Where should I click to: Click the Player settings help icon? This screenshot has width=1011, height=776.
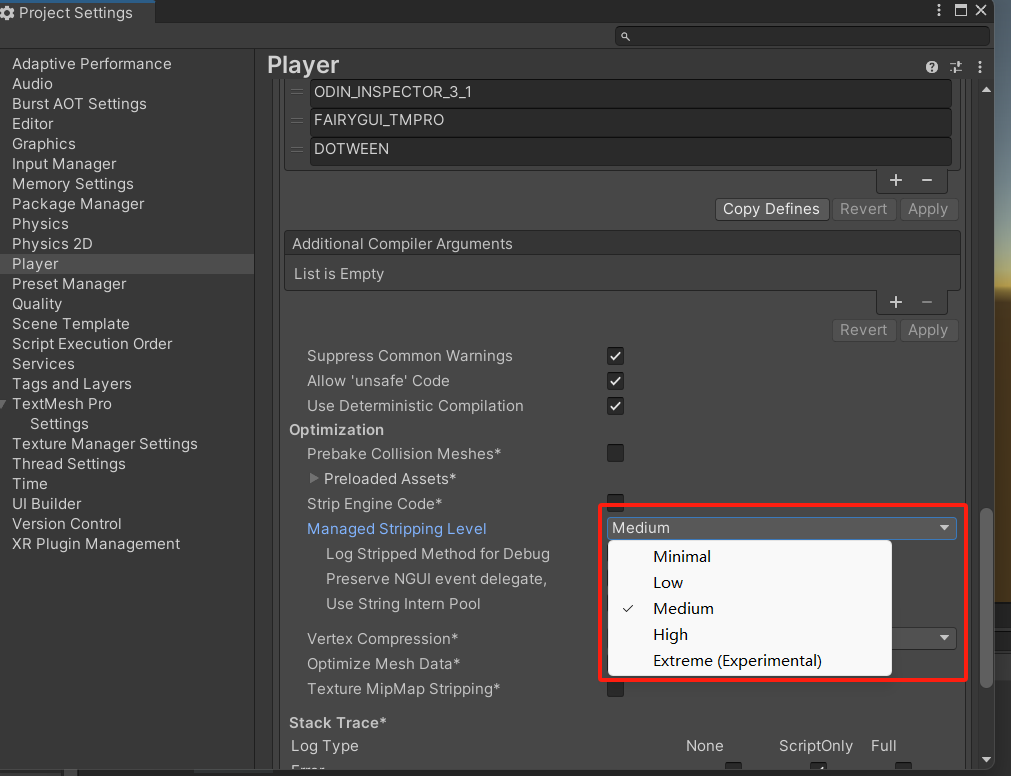point(931,66)
